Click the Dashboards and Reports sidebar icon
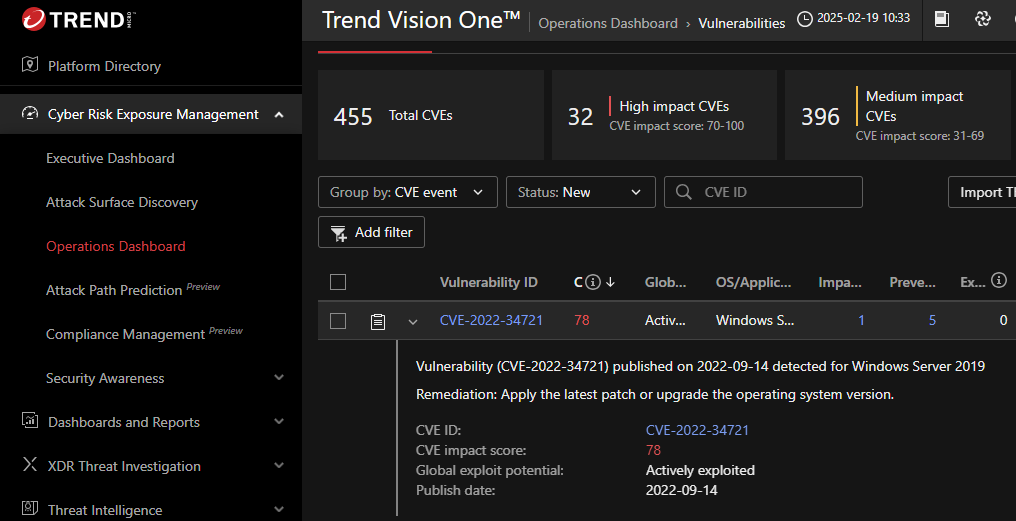This screenshot has width=1016, height=521. [x=29, y=422]
